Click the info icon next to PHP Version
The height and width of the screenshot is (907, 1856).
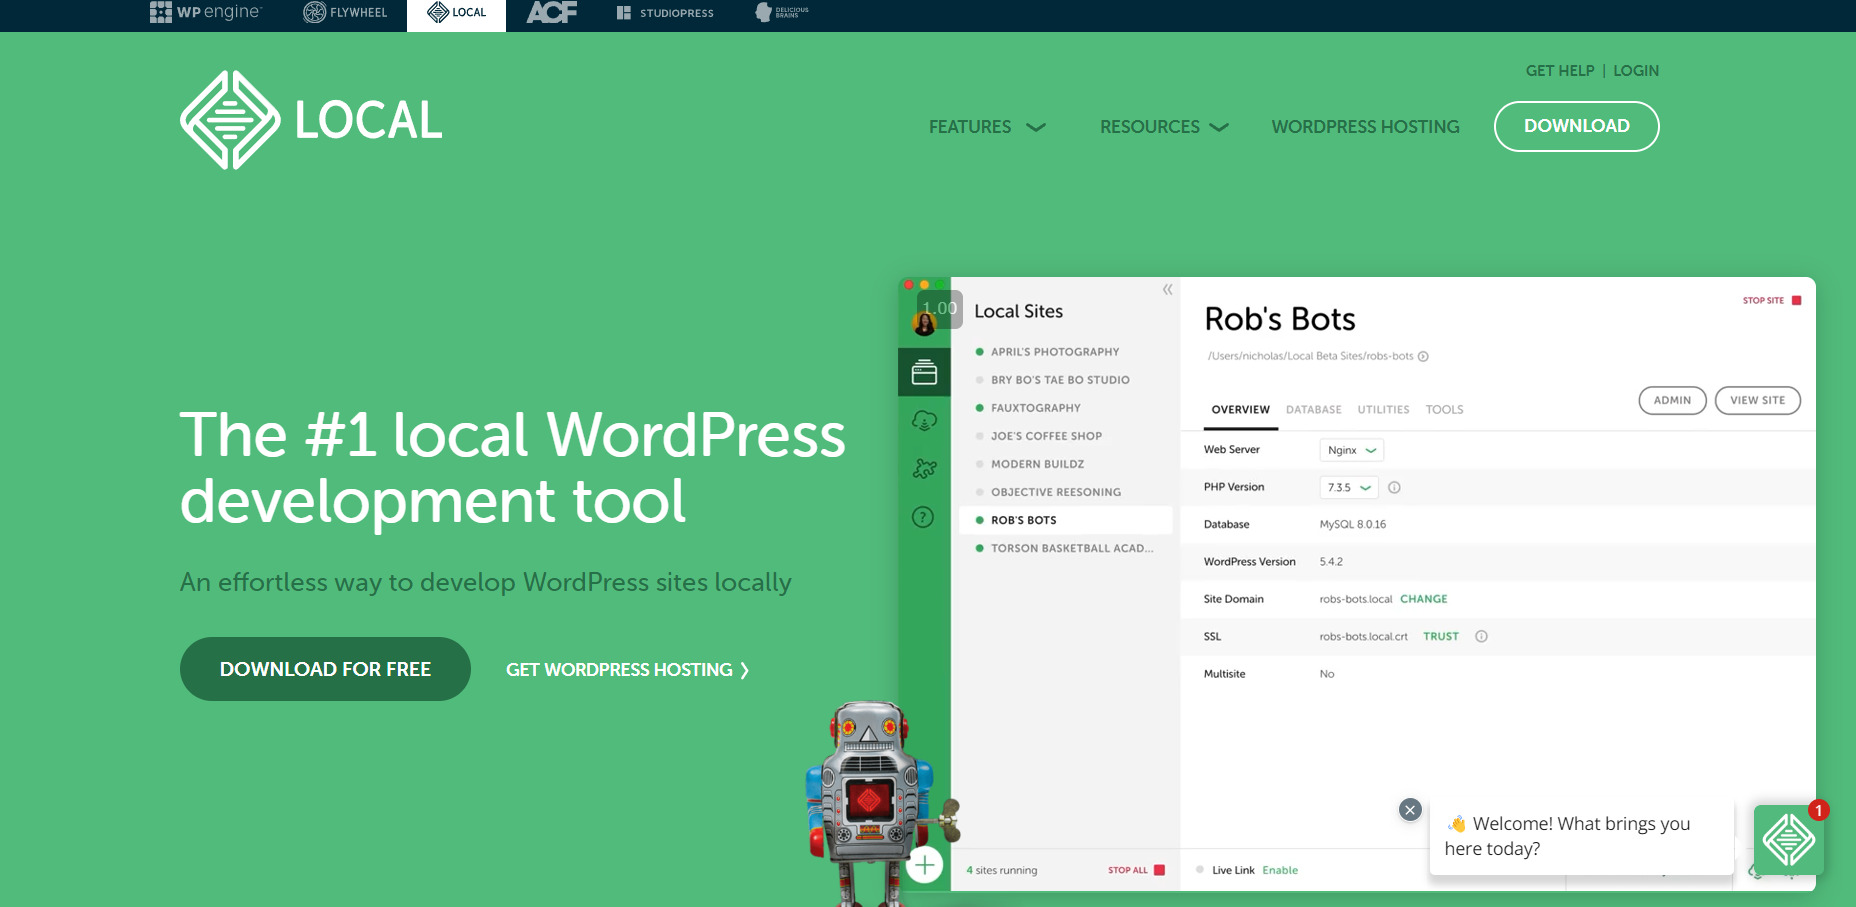pyautogui.click(x=1394, y=487)
